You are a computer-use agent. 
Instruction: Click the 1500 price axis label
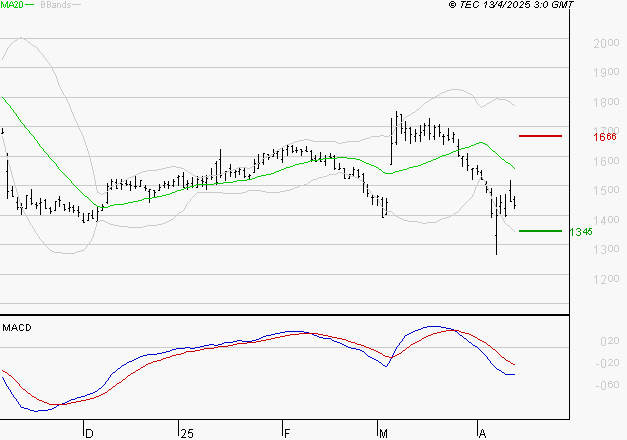606,190
